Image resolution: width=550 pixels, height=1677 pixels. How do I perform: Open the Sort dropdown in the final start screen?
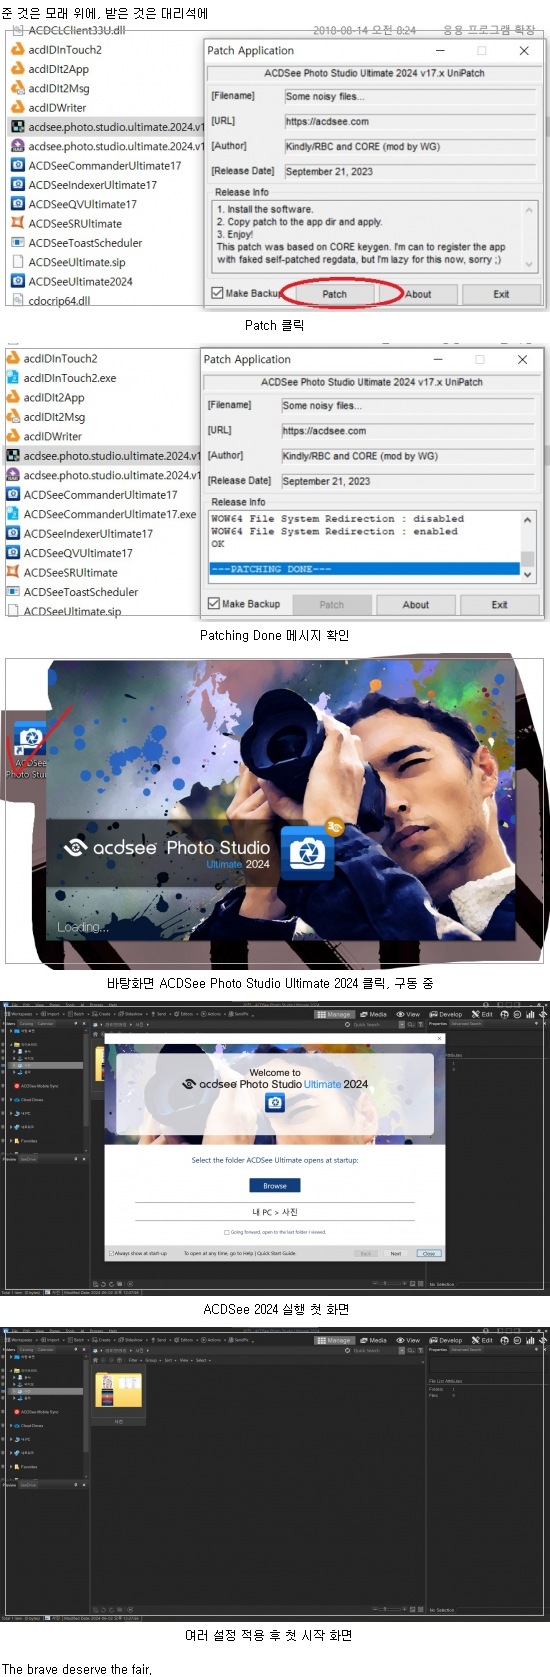[169, 1360]
